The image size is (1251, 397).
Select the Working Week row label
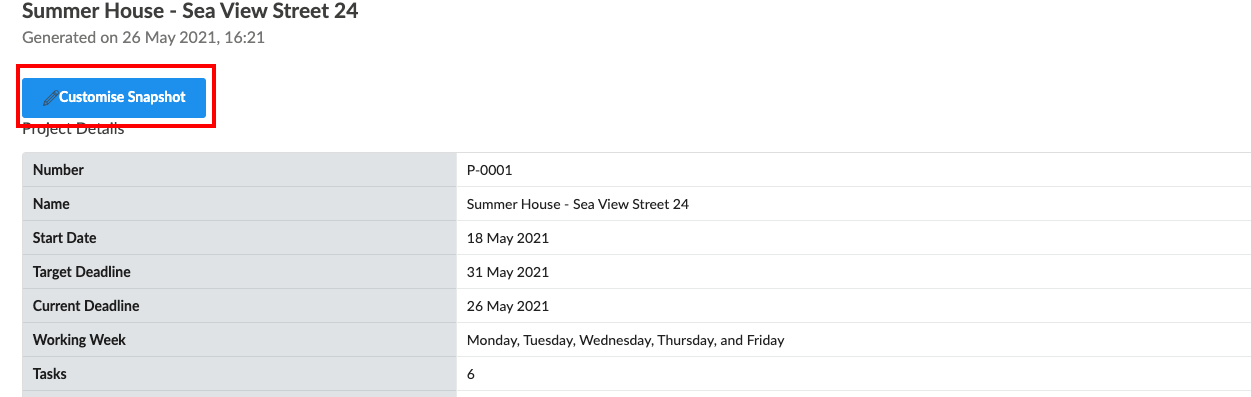(x=79, y=340)
